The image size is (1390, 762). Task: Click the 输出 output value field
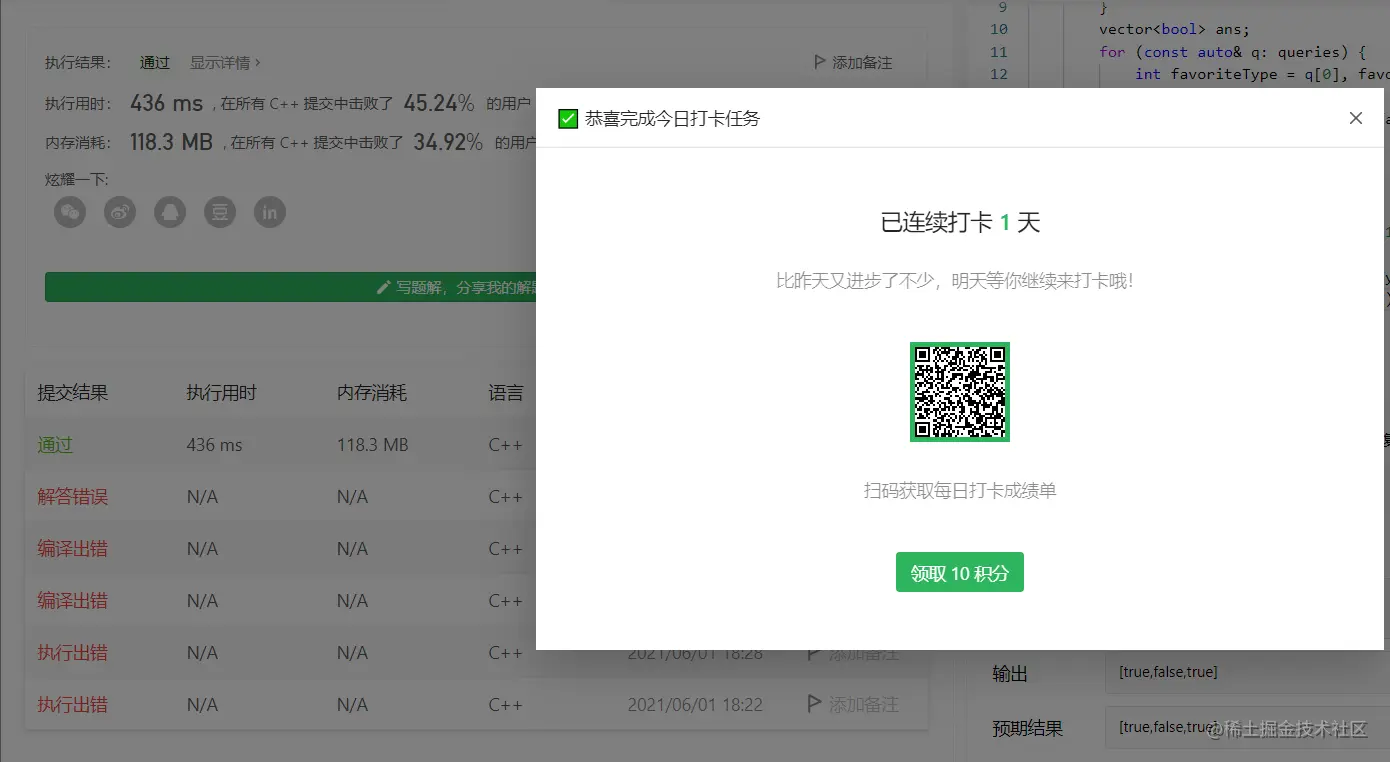[1247, 672]
